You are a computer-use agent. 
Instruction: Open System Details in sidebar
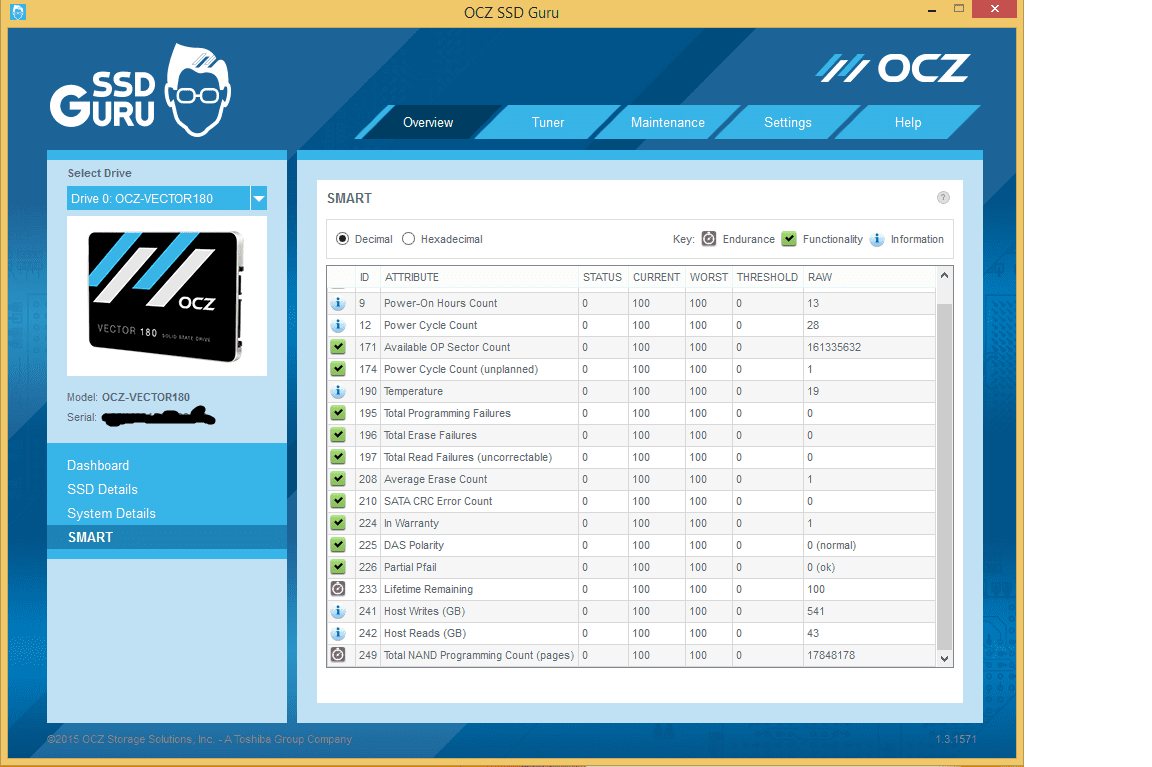[x=111, y=514]
